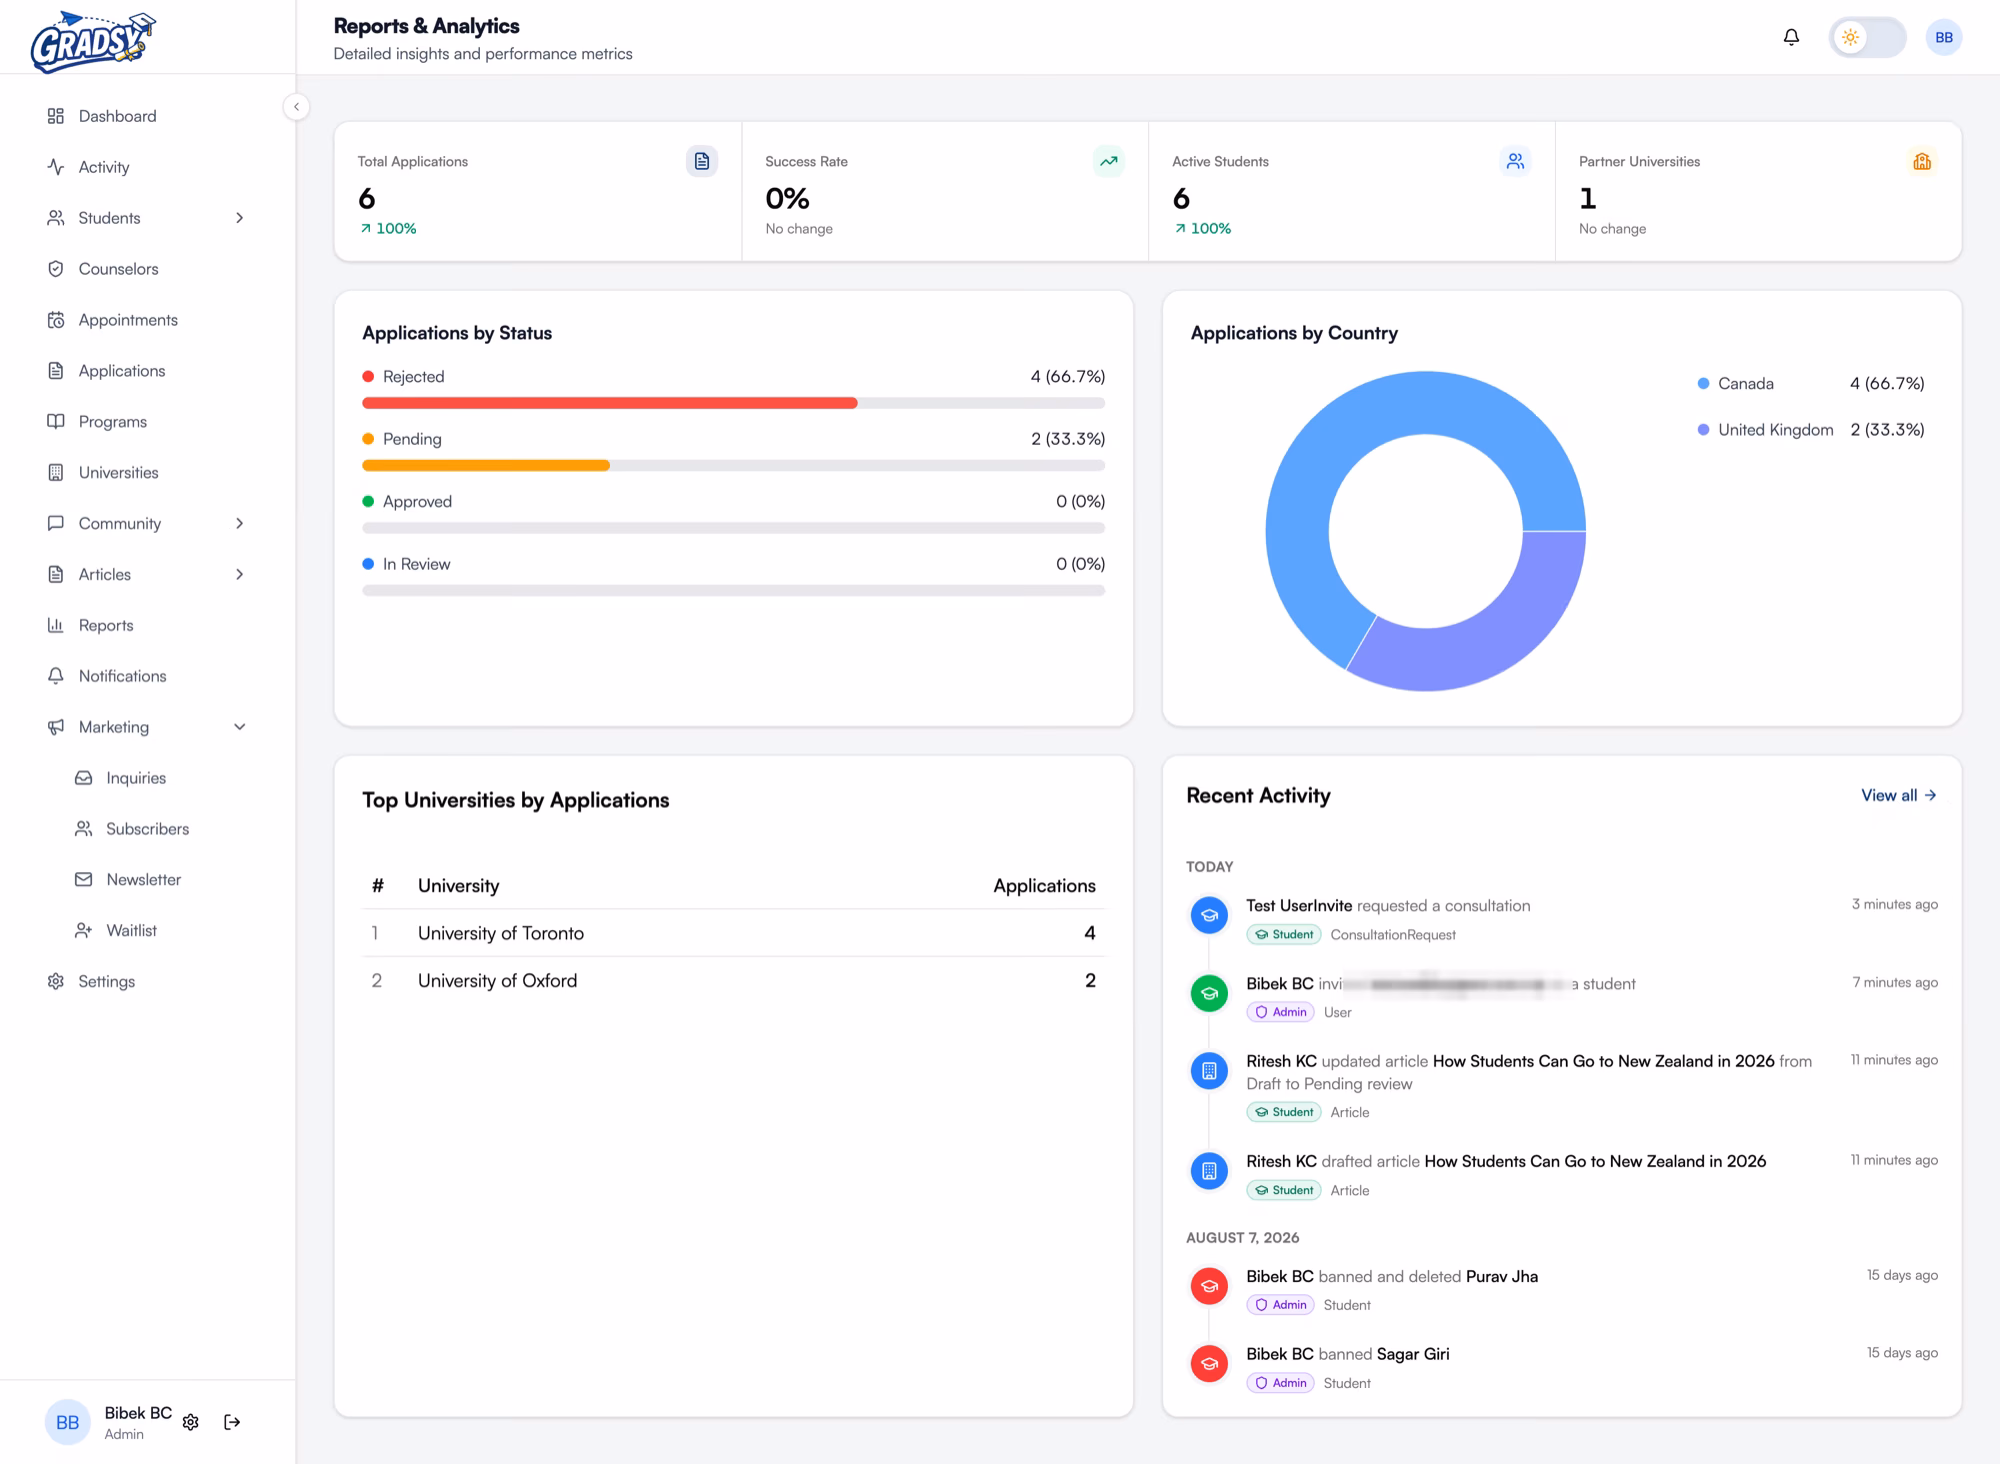Click the Sagar Giri name in activity

click(x=1413, y=1354)
